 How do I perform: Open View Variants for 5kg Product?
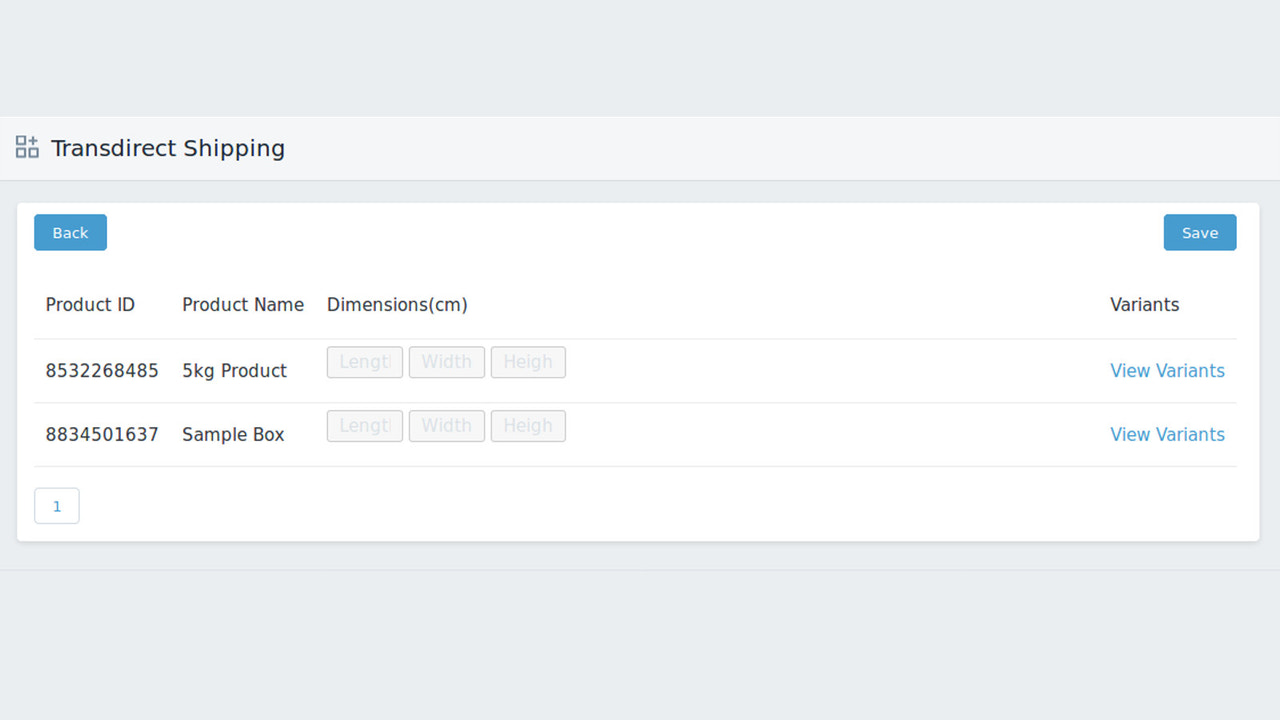click(x=1167, y=370)
